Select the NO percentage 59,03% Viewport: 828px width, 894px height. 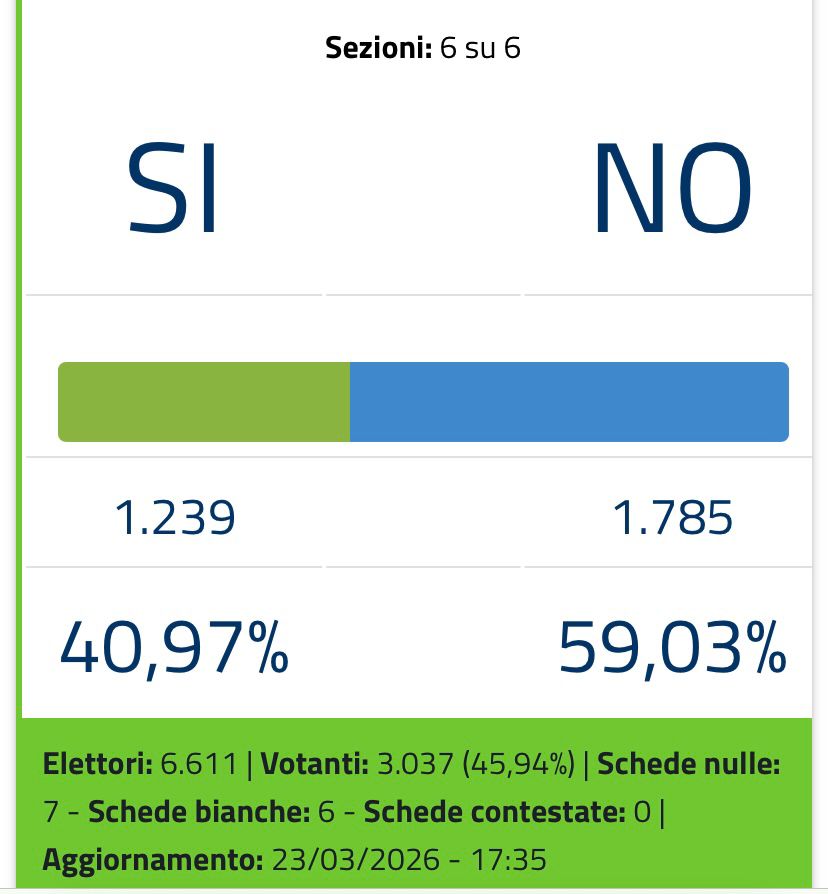coord(672,647)
